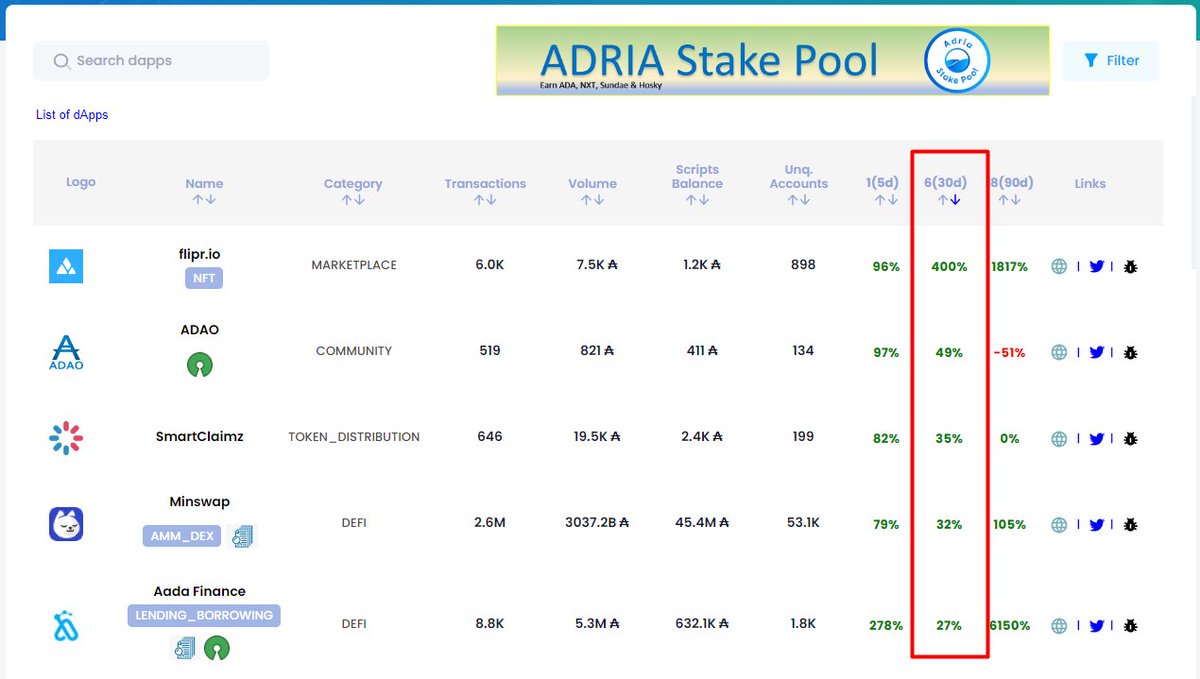Click the 6150% value for Aada Finance
Screen dimensions: 1200x679
click(1010, 626)
